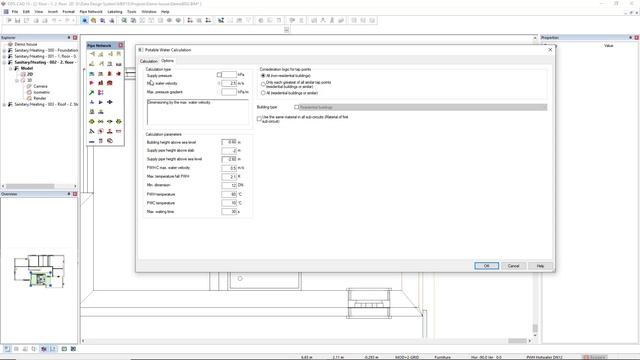
Task: Click the Min. dimension input field
Action: point(229,185)
